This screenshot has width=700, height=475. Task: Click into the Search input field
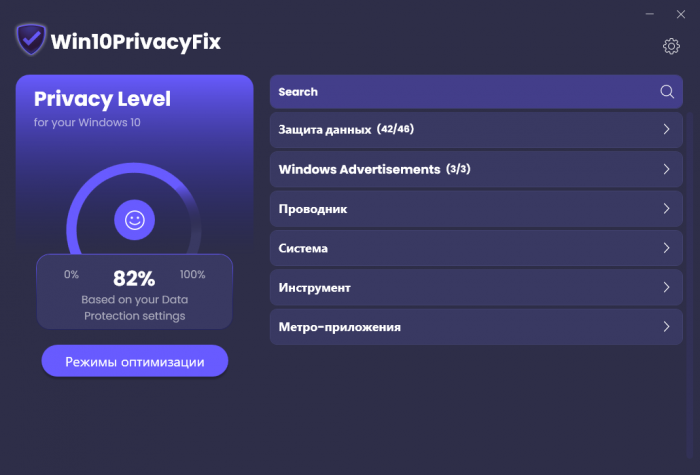click(x=450, y=92)
